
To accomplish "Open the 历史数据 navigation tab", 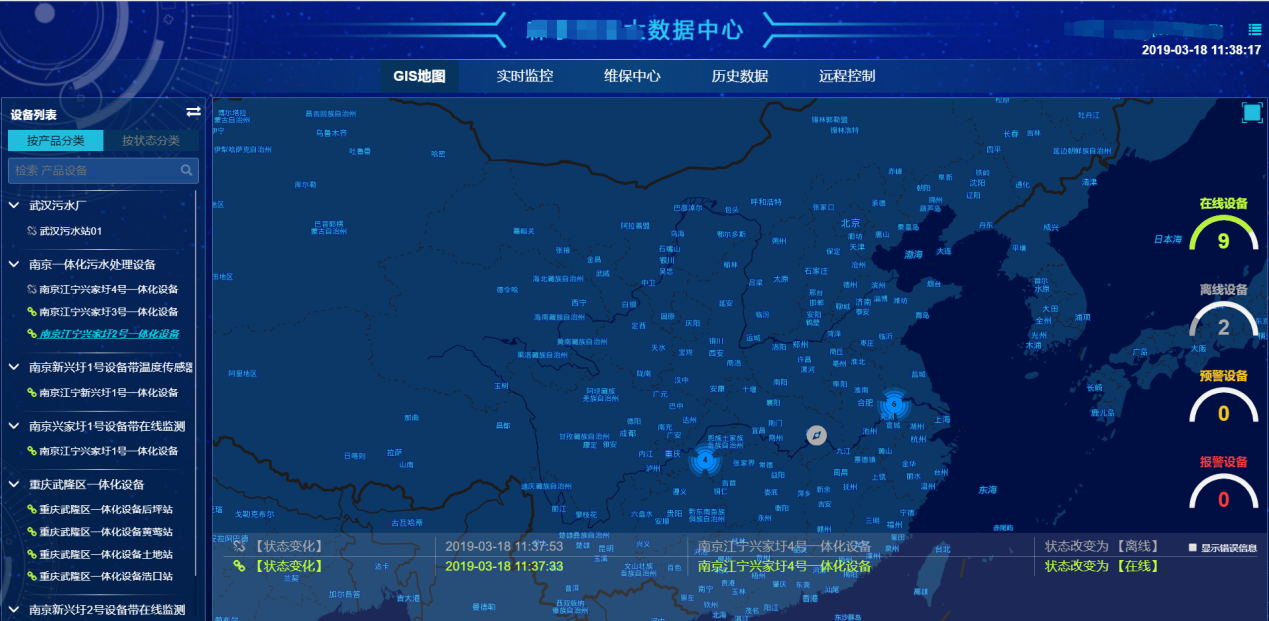I will (743, 75).
